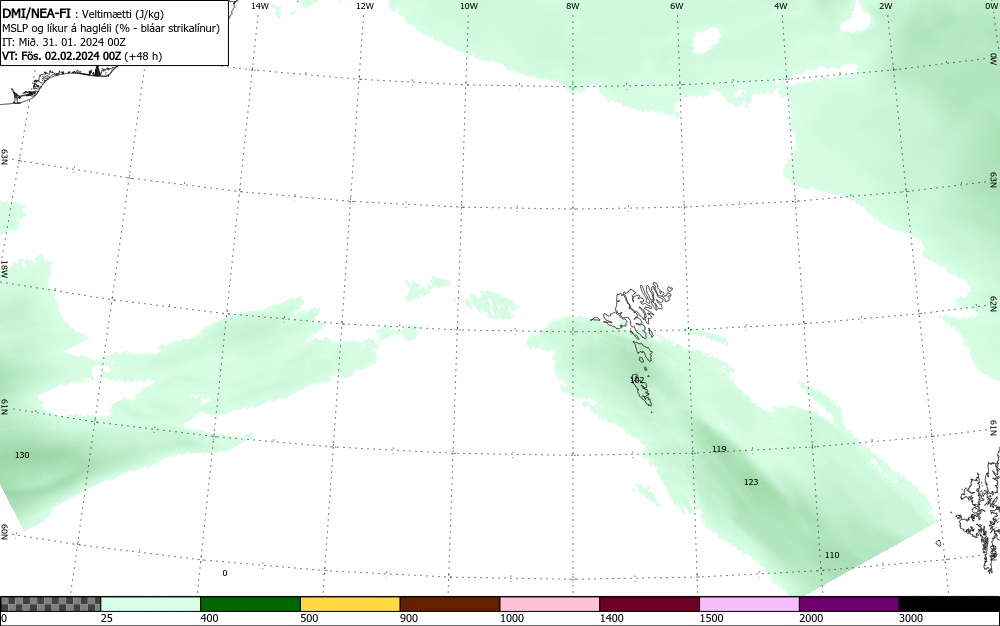The image size is (1000, 626).
Task: Pick the maroon 1400–1500 legend swatch
Action: 650,604
